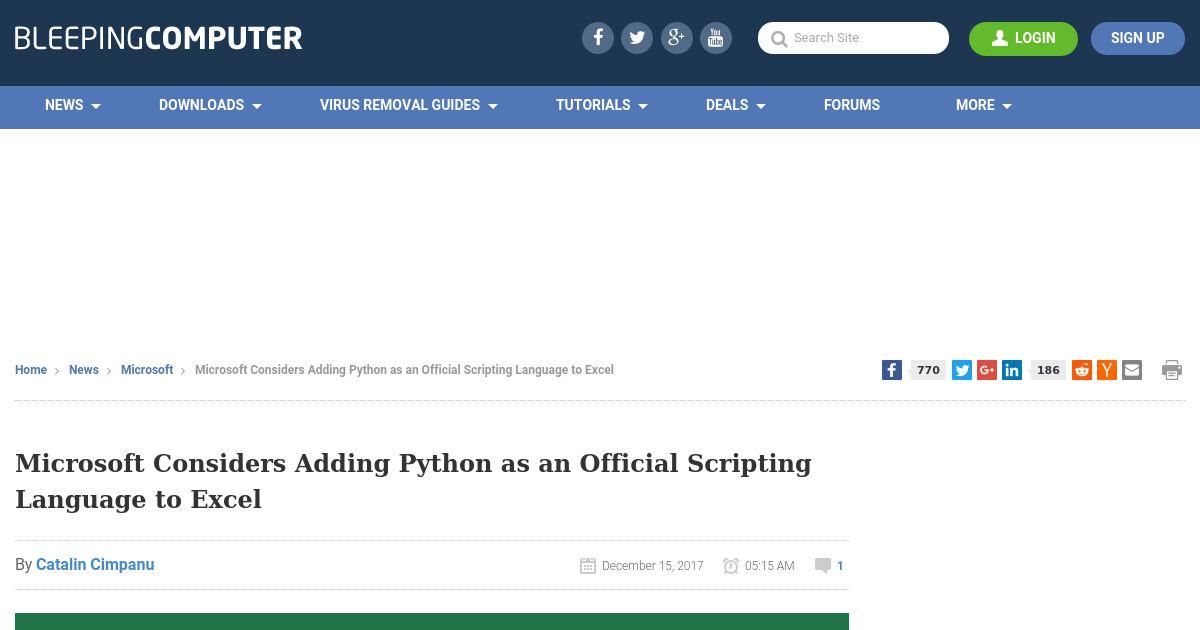Image resolution: width=1200 pixels, height=630 pixels.
Task: Share article on Google Plus via share bar
Action: point(987,370)
